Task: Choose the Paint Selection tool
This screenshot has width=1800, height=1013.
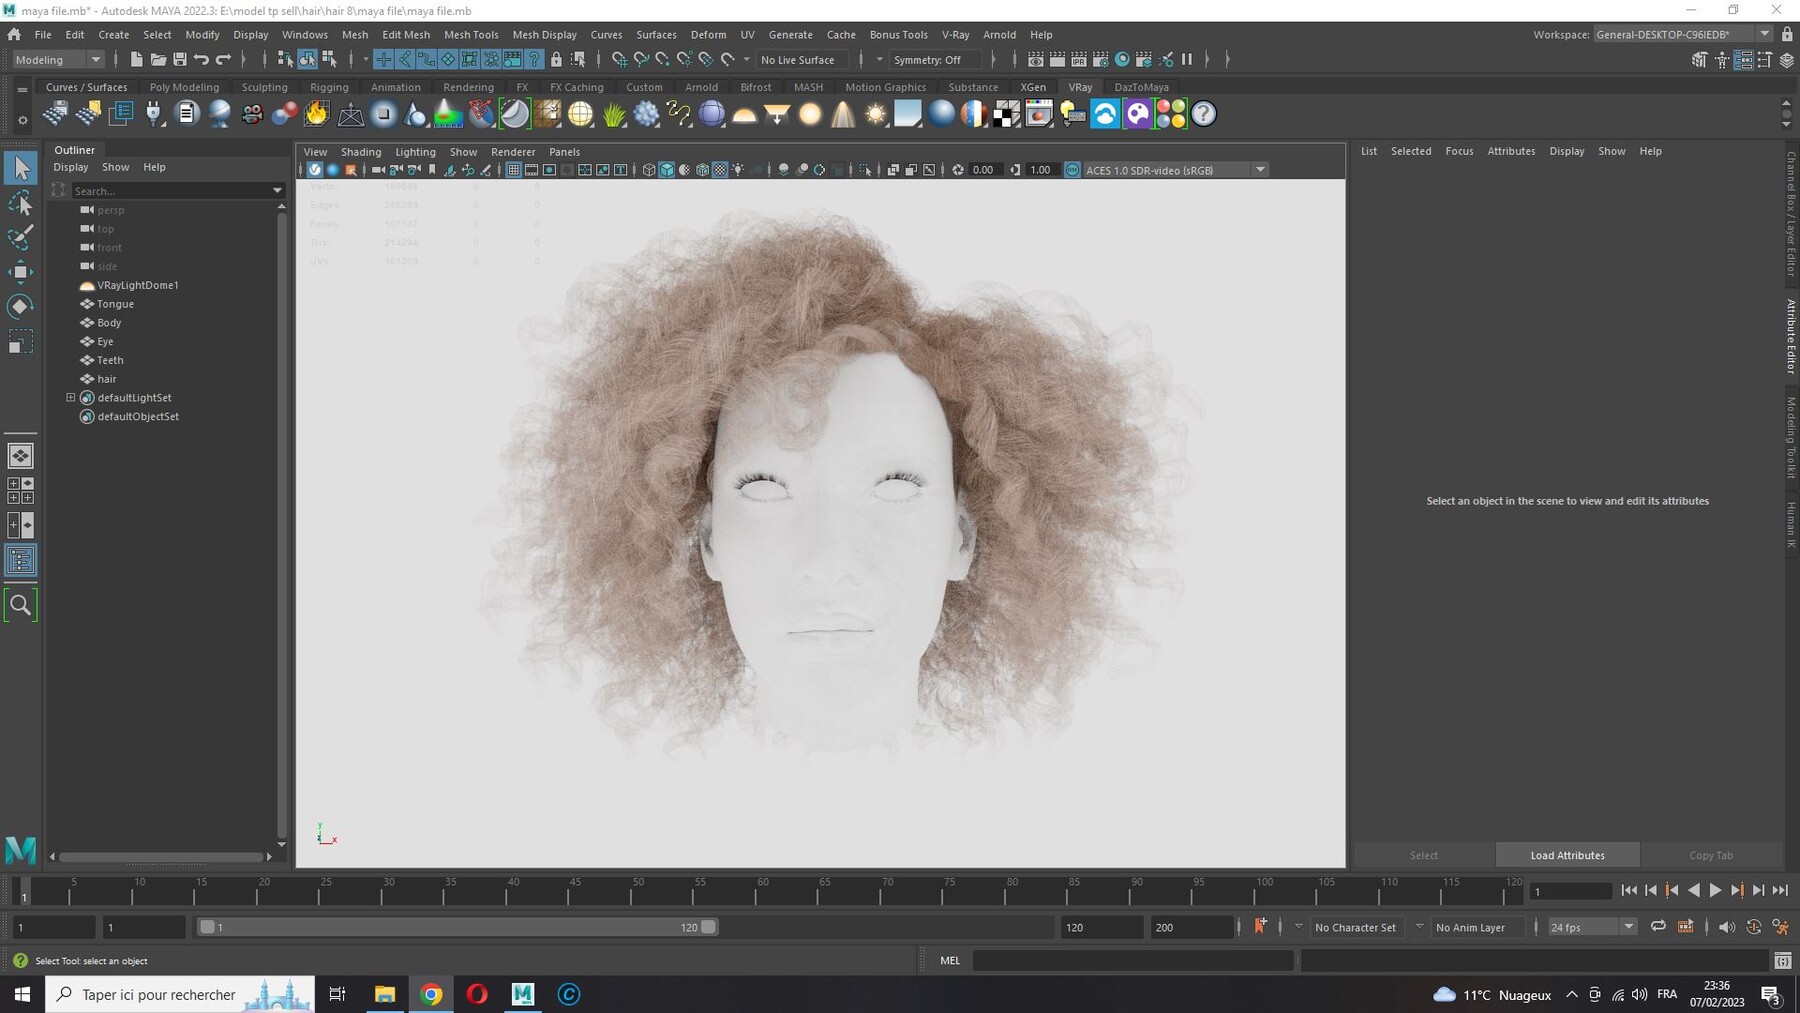Action: (20, 237)
